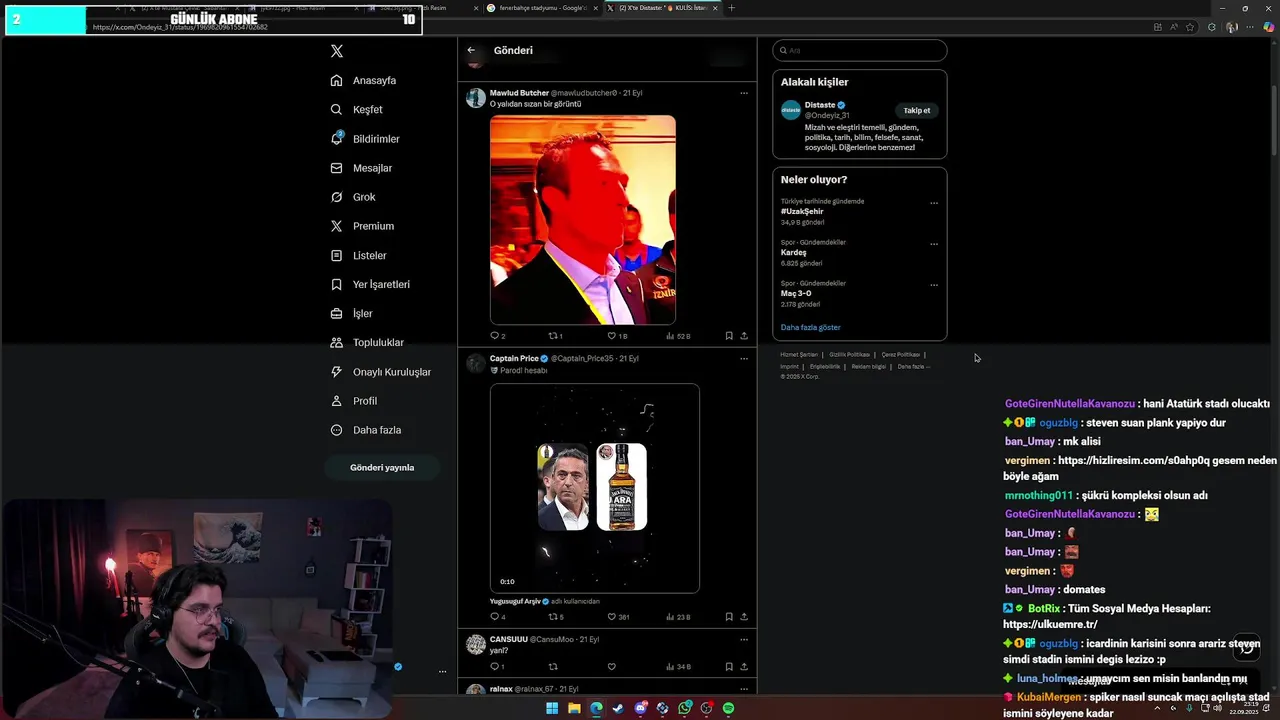Open Yer İşaretleri bookmarks
Image resolution: width=1280 pixels, height=720 pixels.
pos(370,284)
